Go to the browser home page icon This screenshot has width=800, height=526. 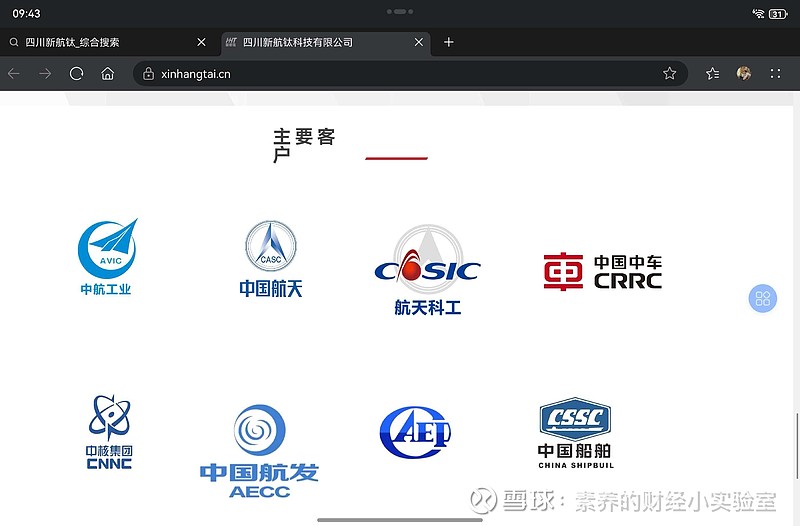click(x=108, y=73)
